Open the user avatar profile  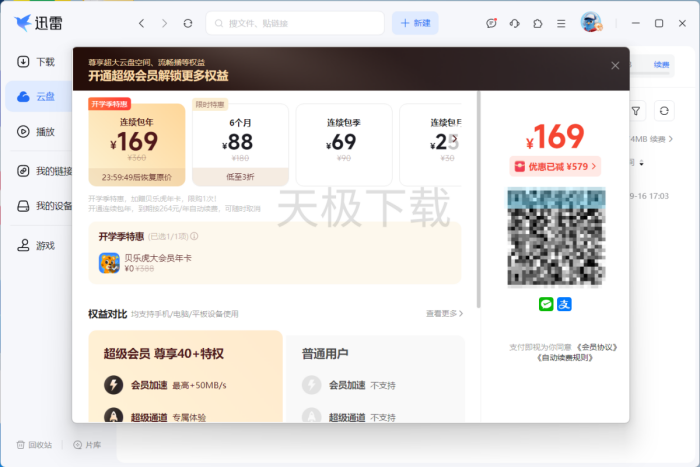pos(592,22)
